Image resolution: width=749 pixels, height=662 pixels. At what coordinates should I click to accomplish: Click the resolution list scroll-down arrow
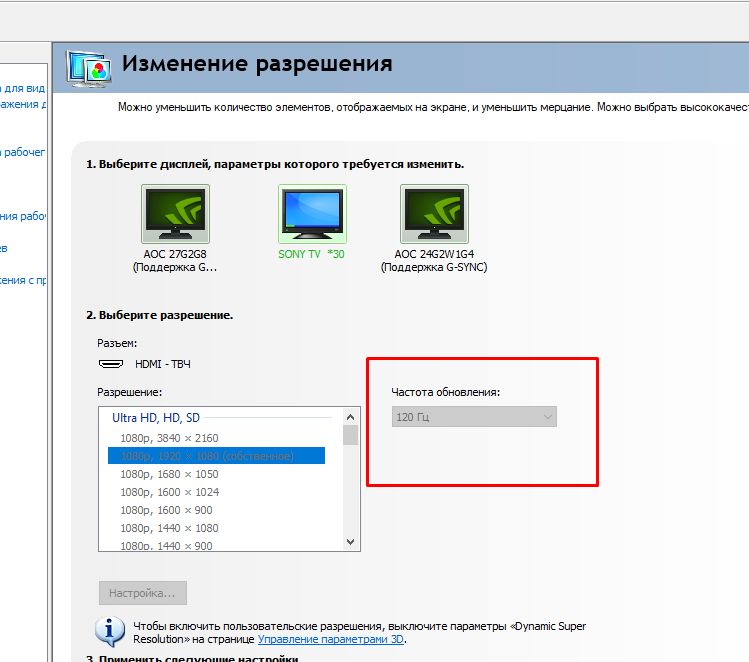pos(350,541)
